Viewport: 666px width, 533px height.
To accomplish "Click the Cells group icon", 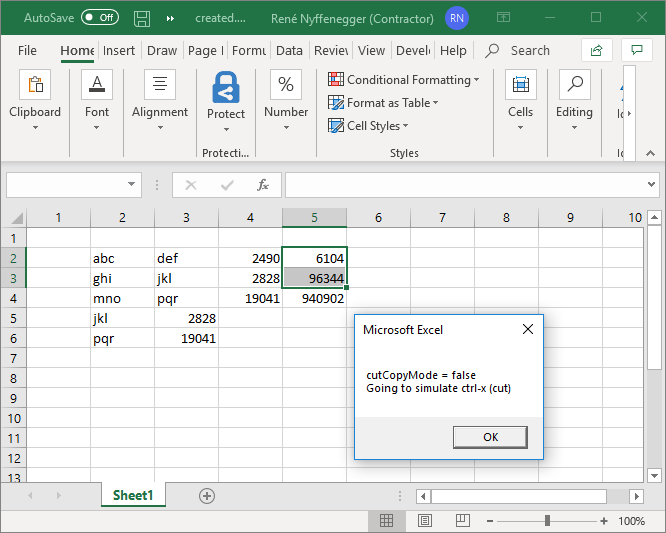I will tap(520, 86).
